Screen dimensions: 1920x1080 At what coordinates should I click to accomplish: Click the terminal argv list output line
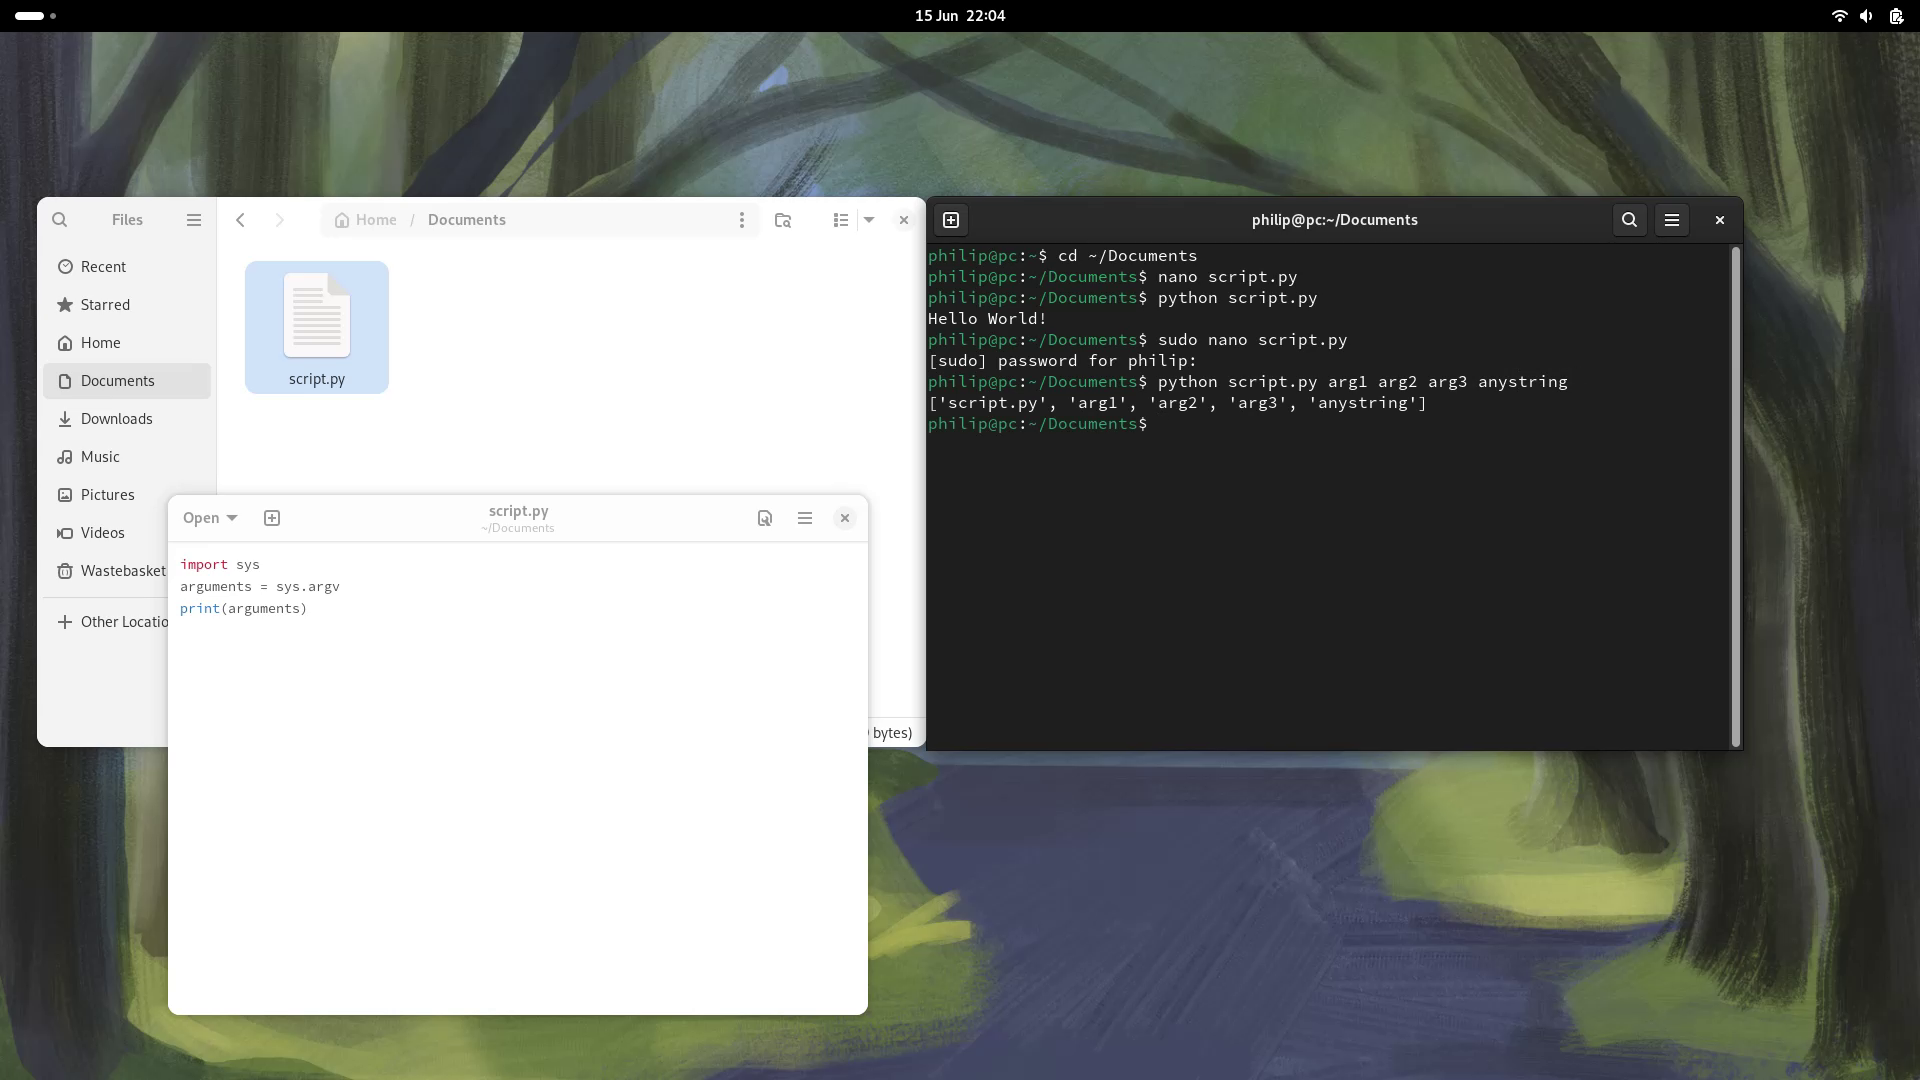pos(1177,403)
